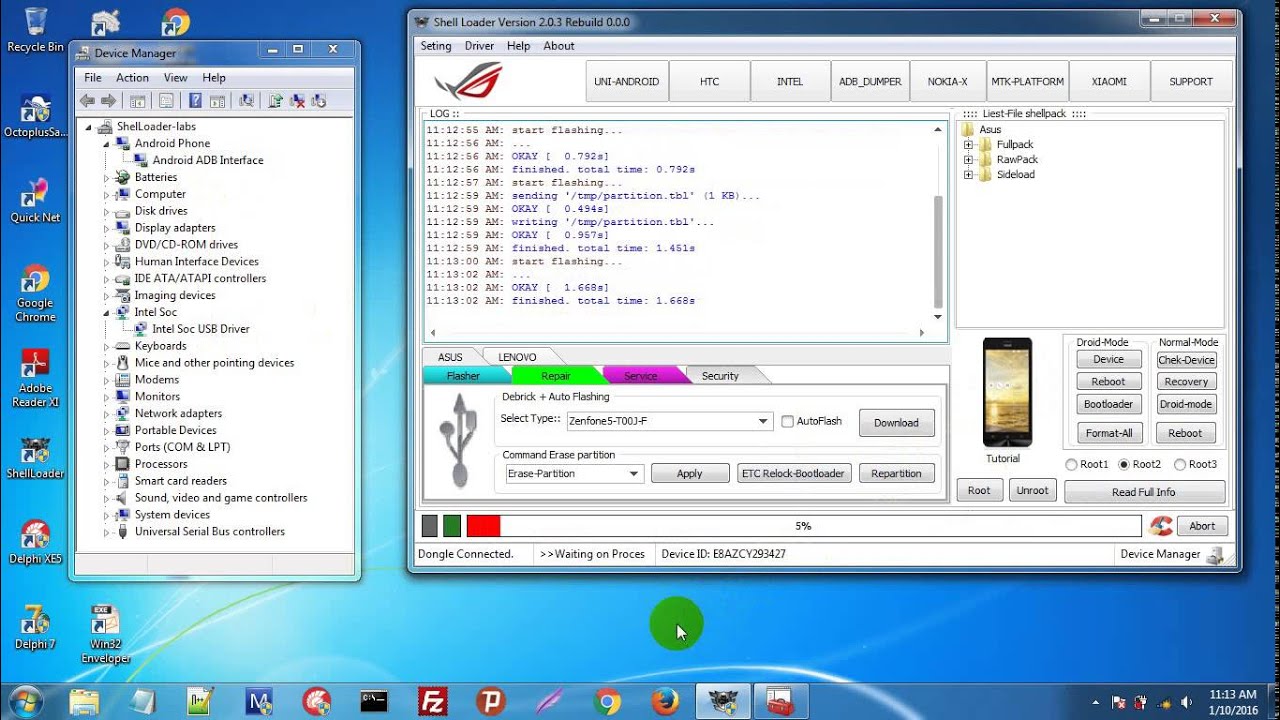Click the ROG logo in Shell Loader
Image resolution: width=1280 pixels, height=720 pixels.
pyautogui.click(x=468, y=81)
